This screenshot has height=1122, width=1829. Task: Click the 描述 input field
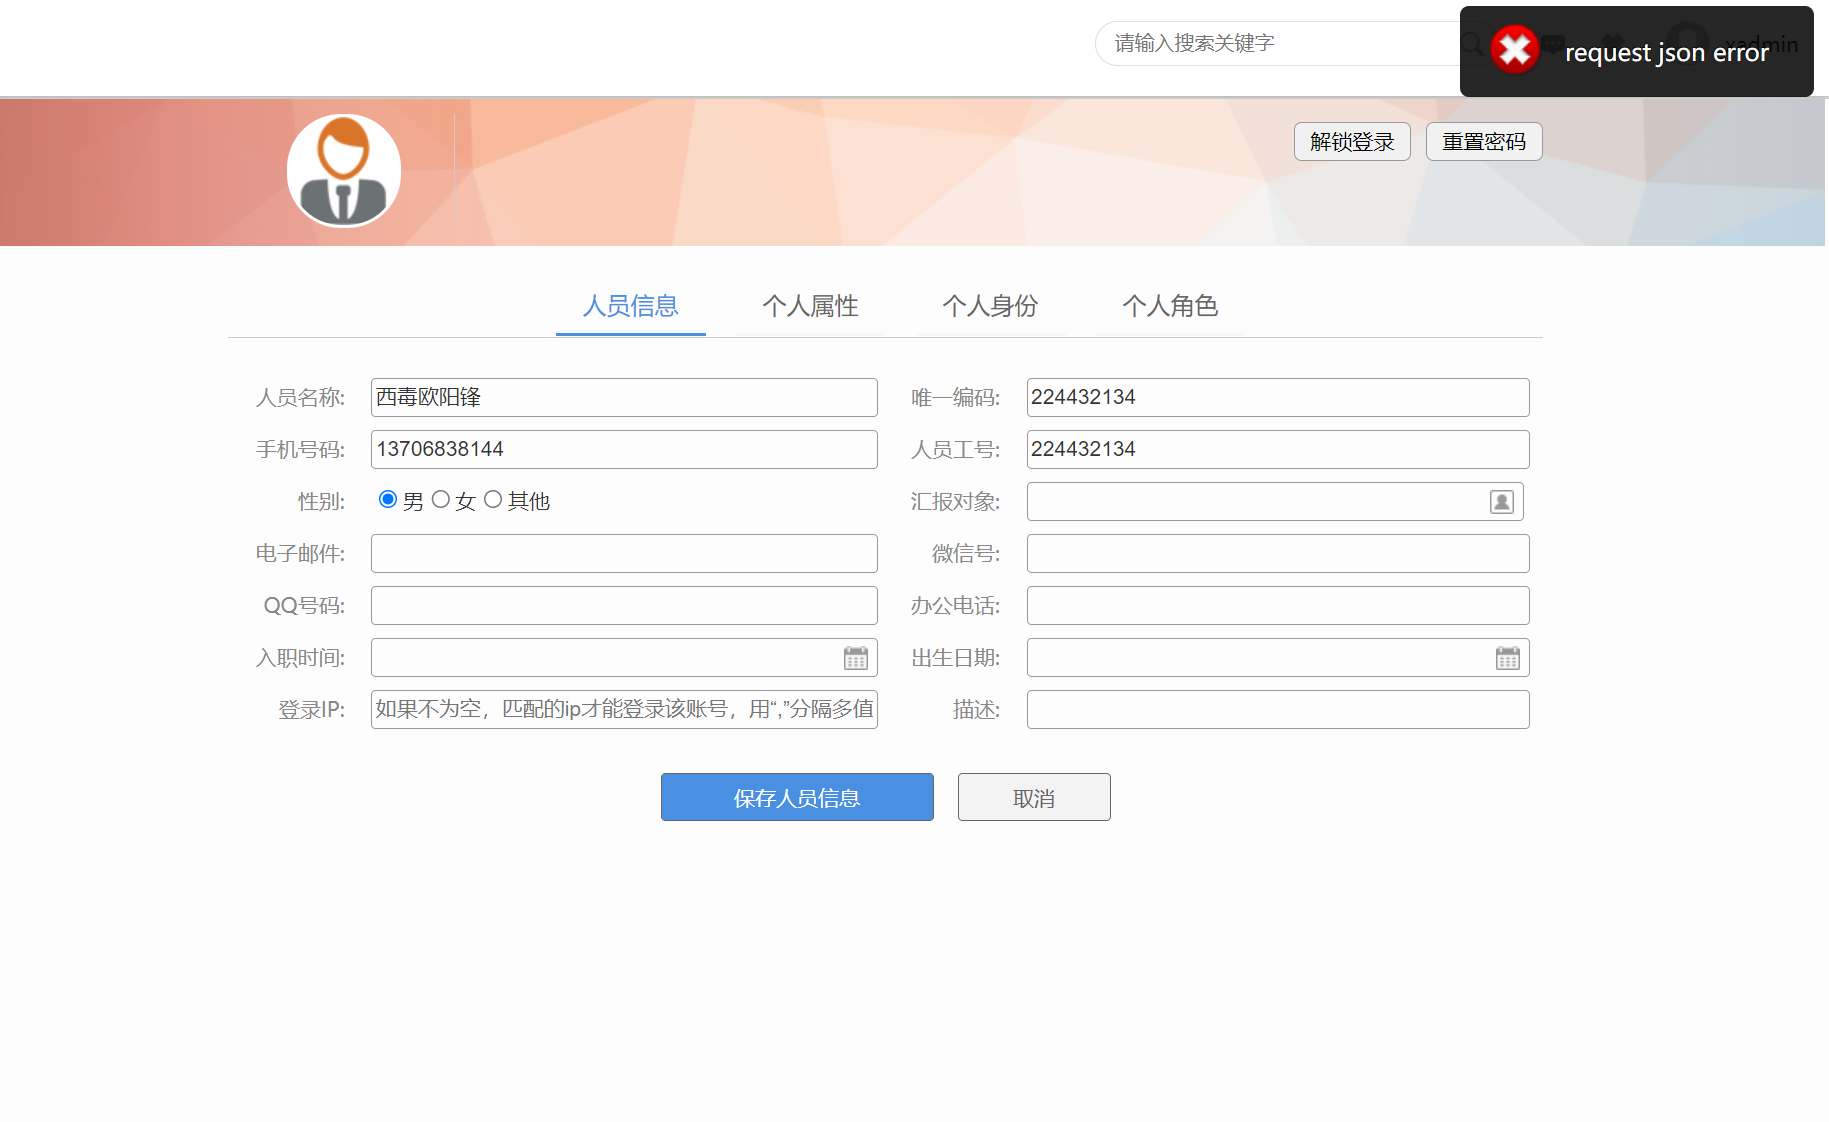coord(1278,709)
